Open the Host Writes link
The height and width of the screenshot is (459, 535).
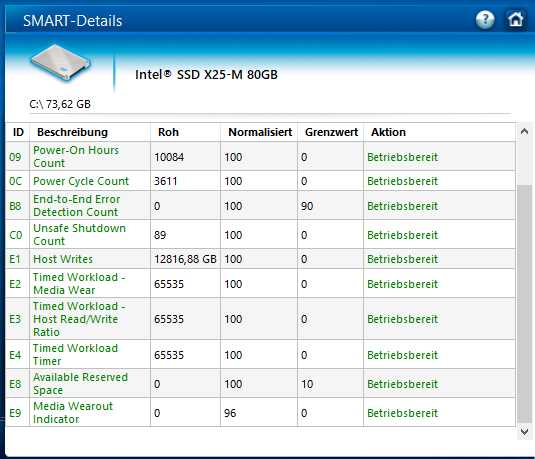(63, 259)
